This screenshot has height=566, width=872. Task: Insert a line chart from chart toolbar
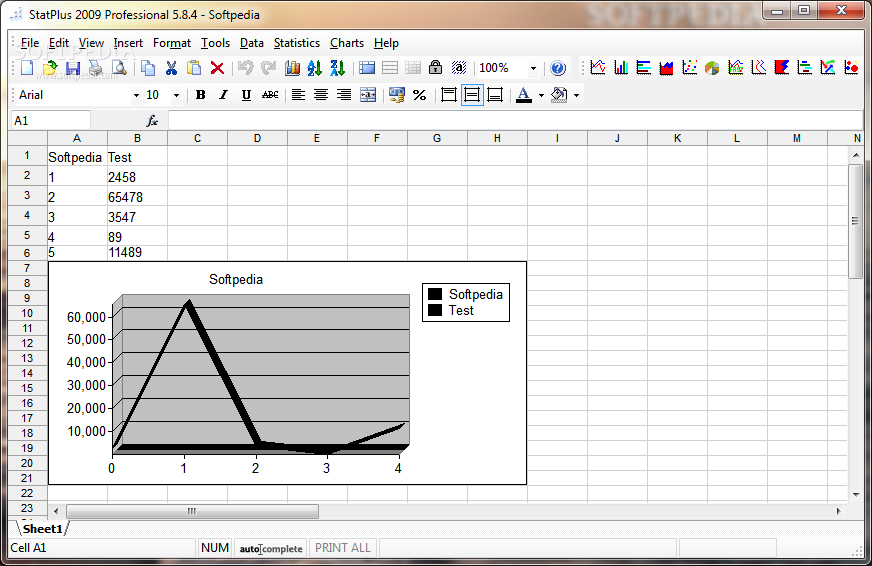click(598, 67)
